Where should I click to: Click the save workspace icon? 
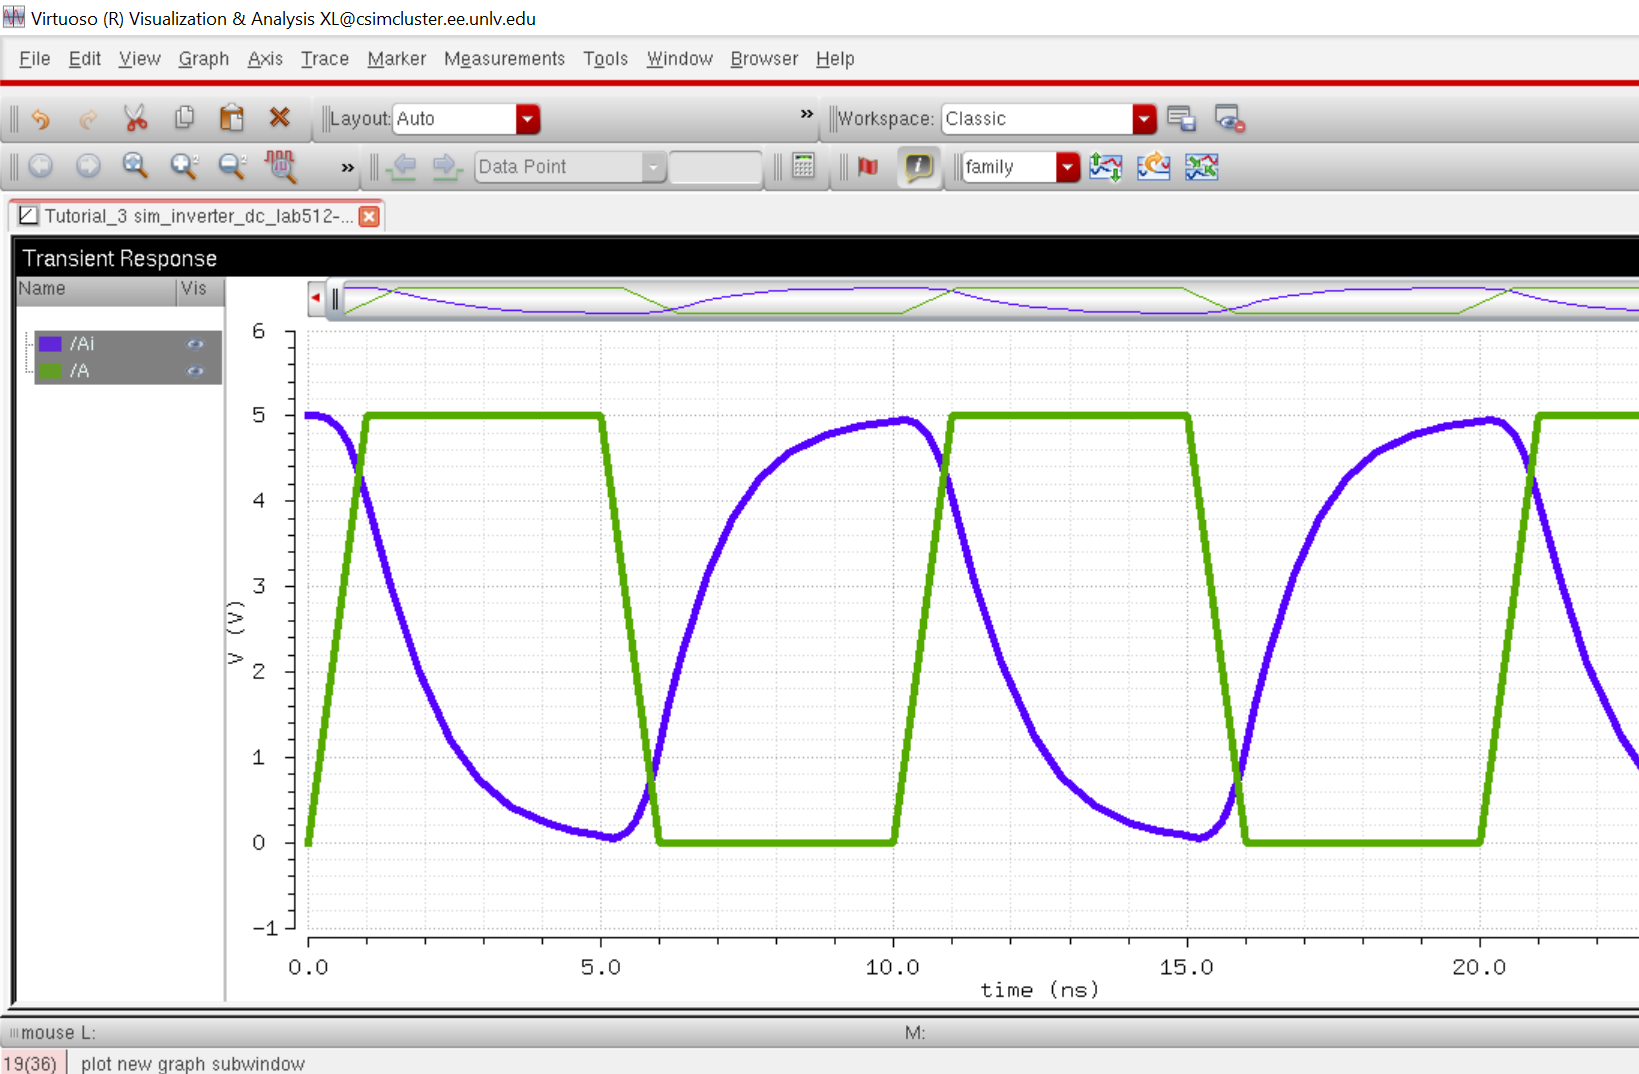1181,119
